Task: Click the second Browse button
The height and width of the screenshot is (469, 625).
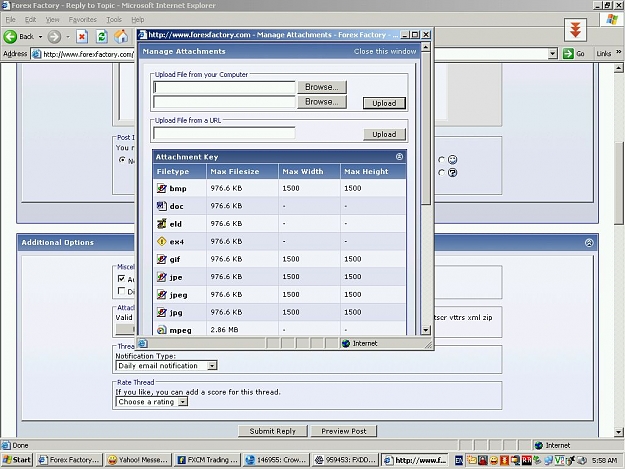Action: (322, 102)
